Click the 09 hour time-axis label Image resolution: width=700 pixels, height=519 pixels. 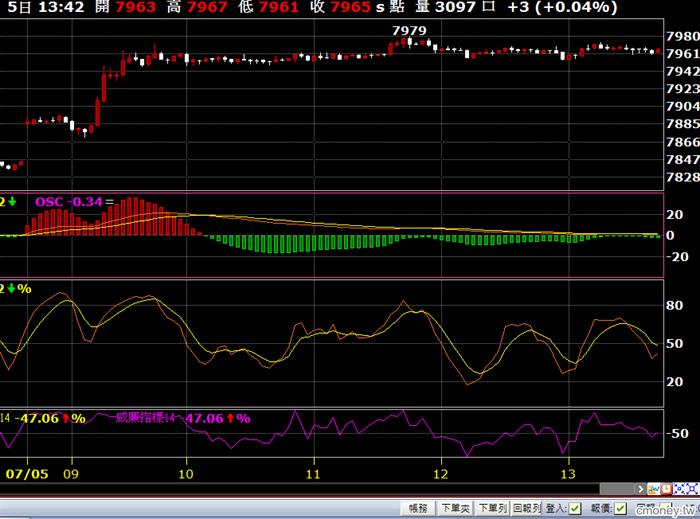point(71,474)
